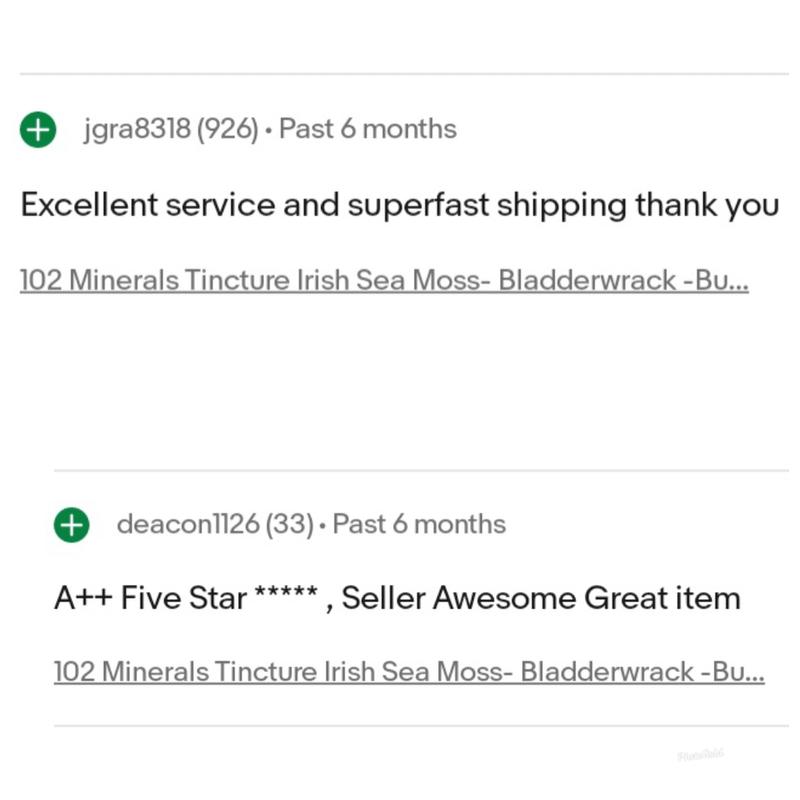
Task: Open the jgra8318 buyer profile
Action: pos(137,129)
